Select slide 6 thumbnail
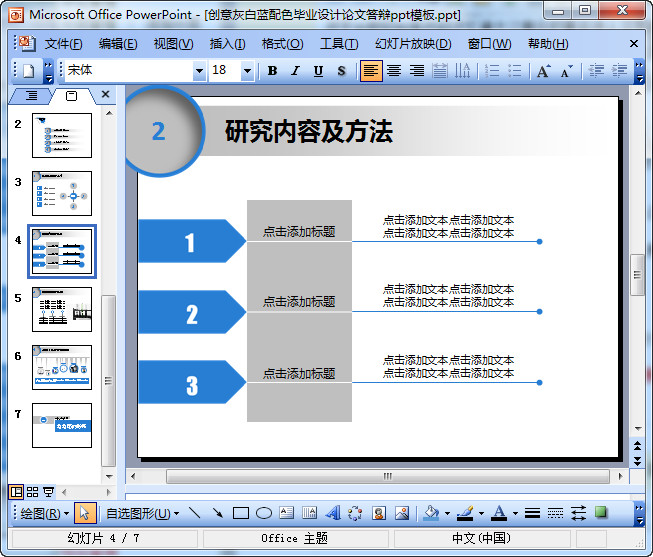Viewport: 653px width, 557px height. pos(62,367)
